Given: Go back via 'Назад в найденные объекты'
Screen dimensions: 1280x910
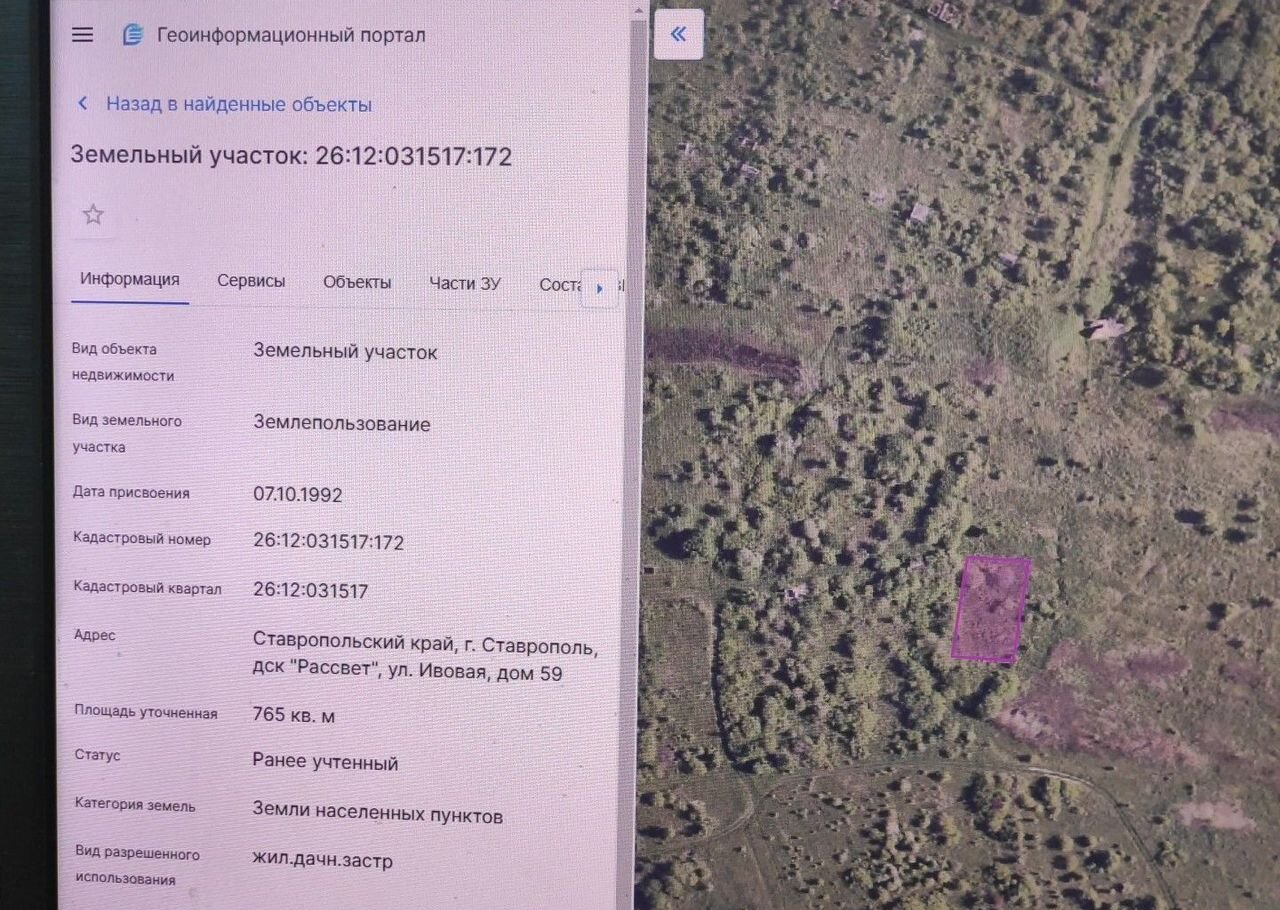Looking at the screenshot, I should pos(238,104).
